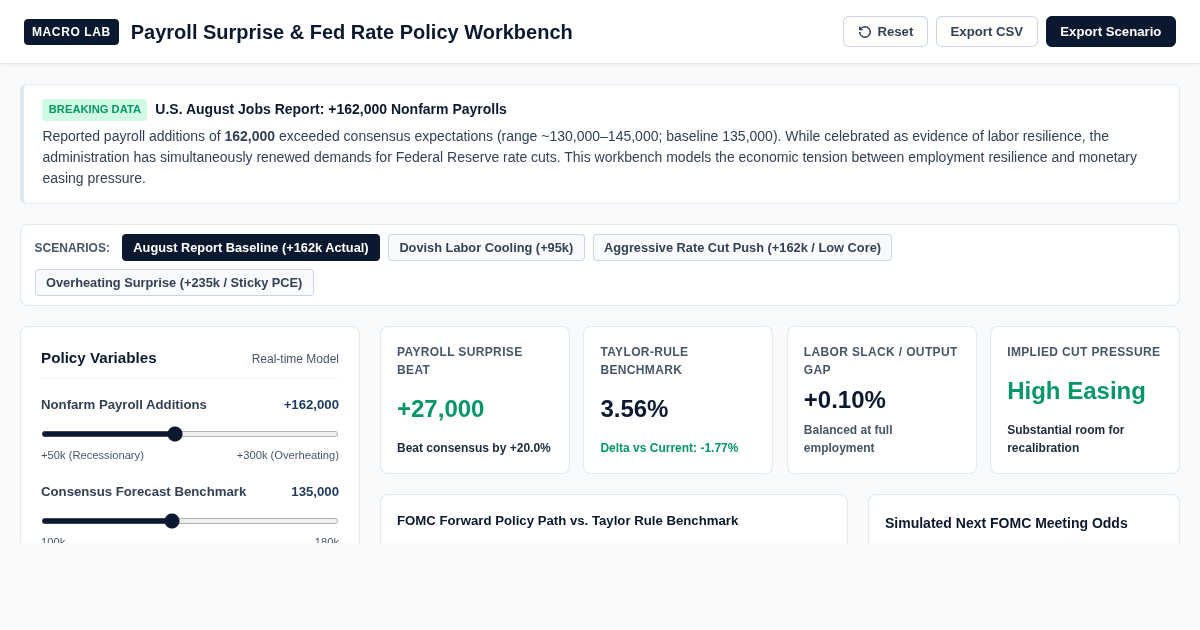Click the +50k (Recessionary) slider label
This screenshot has height=630, width=1200.
(92, 455)
